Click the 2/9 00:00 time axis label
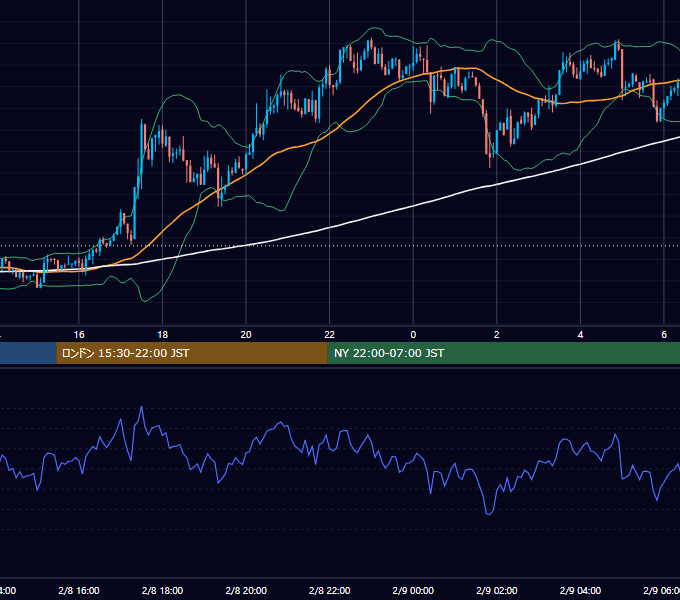 413,590
